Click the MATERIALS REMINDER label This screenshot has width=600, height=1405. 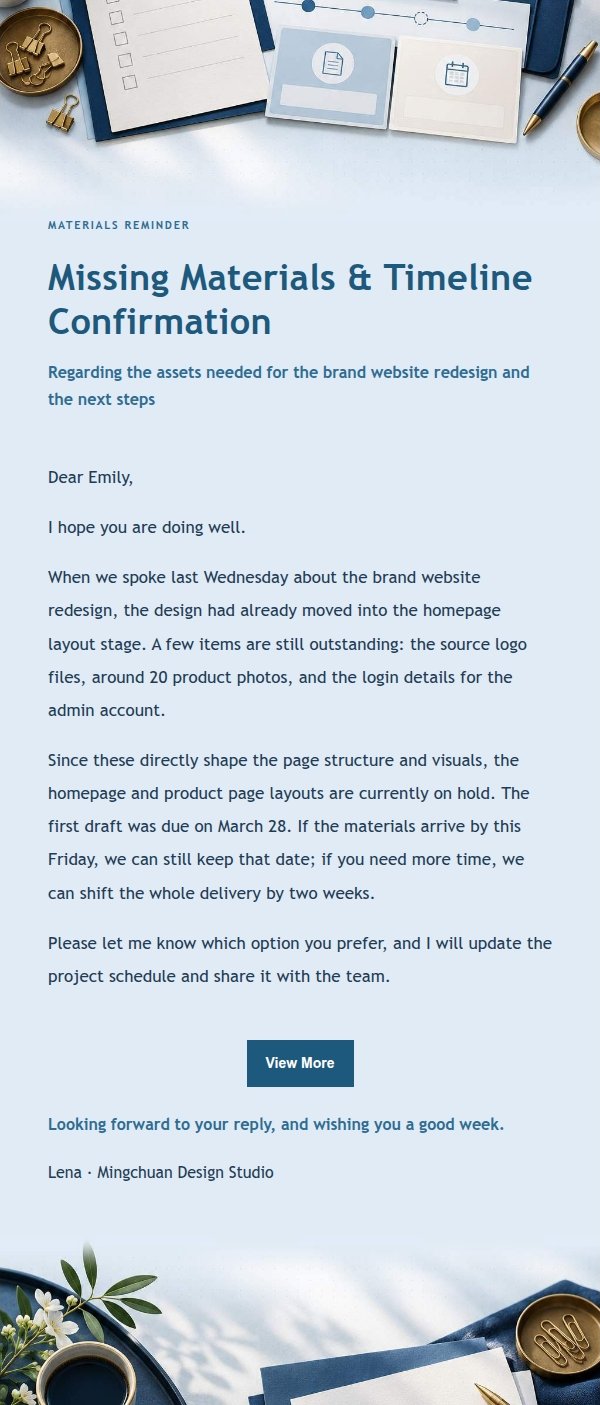click(119, 225)
